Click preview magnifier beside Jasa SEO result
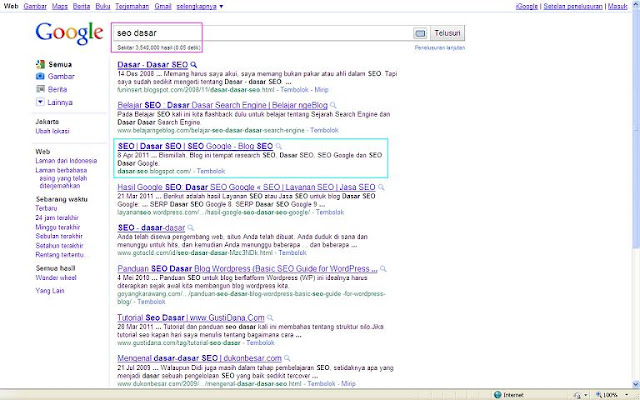This screenshot has width=640, height=400. pos(381,187)
